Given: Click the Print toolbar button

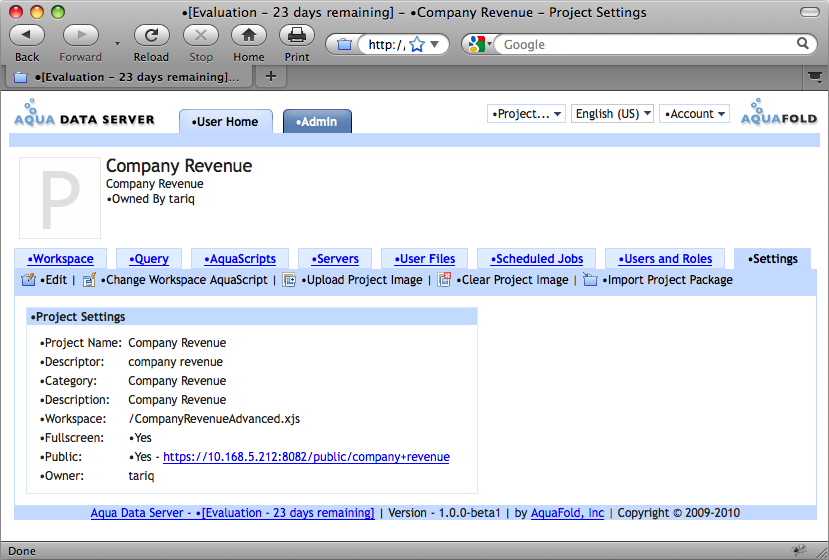Looking at the screenshot, I should tap(297, 35).
